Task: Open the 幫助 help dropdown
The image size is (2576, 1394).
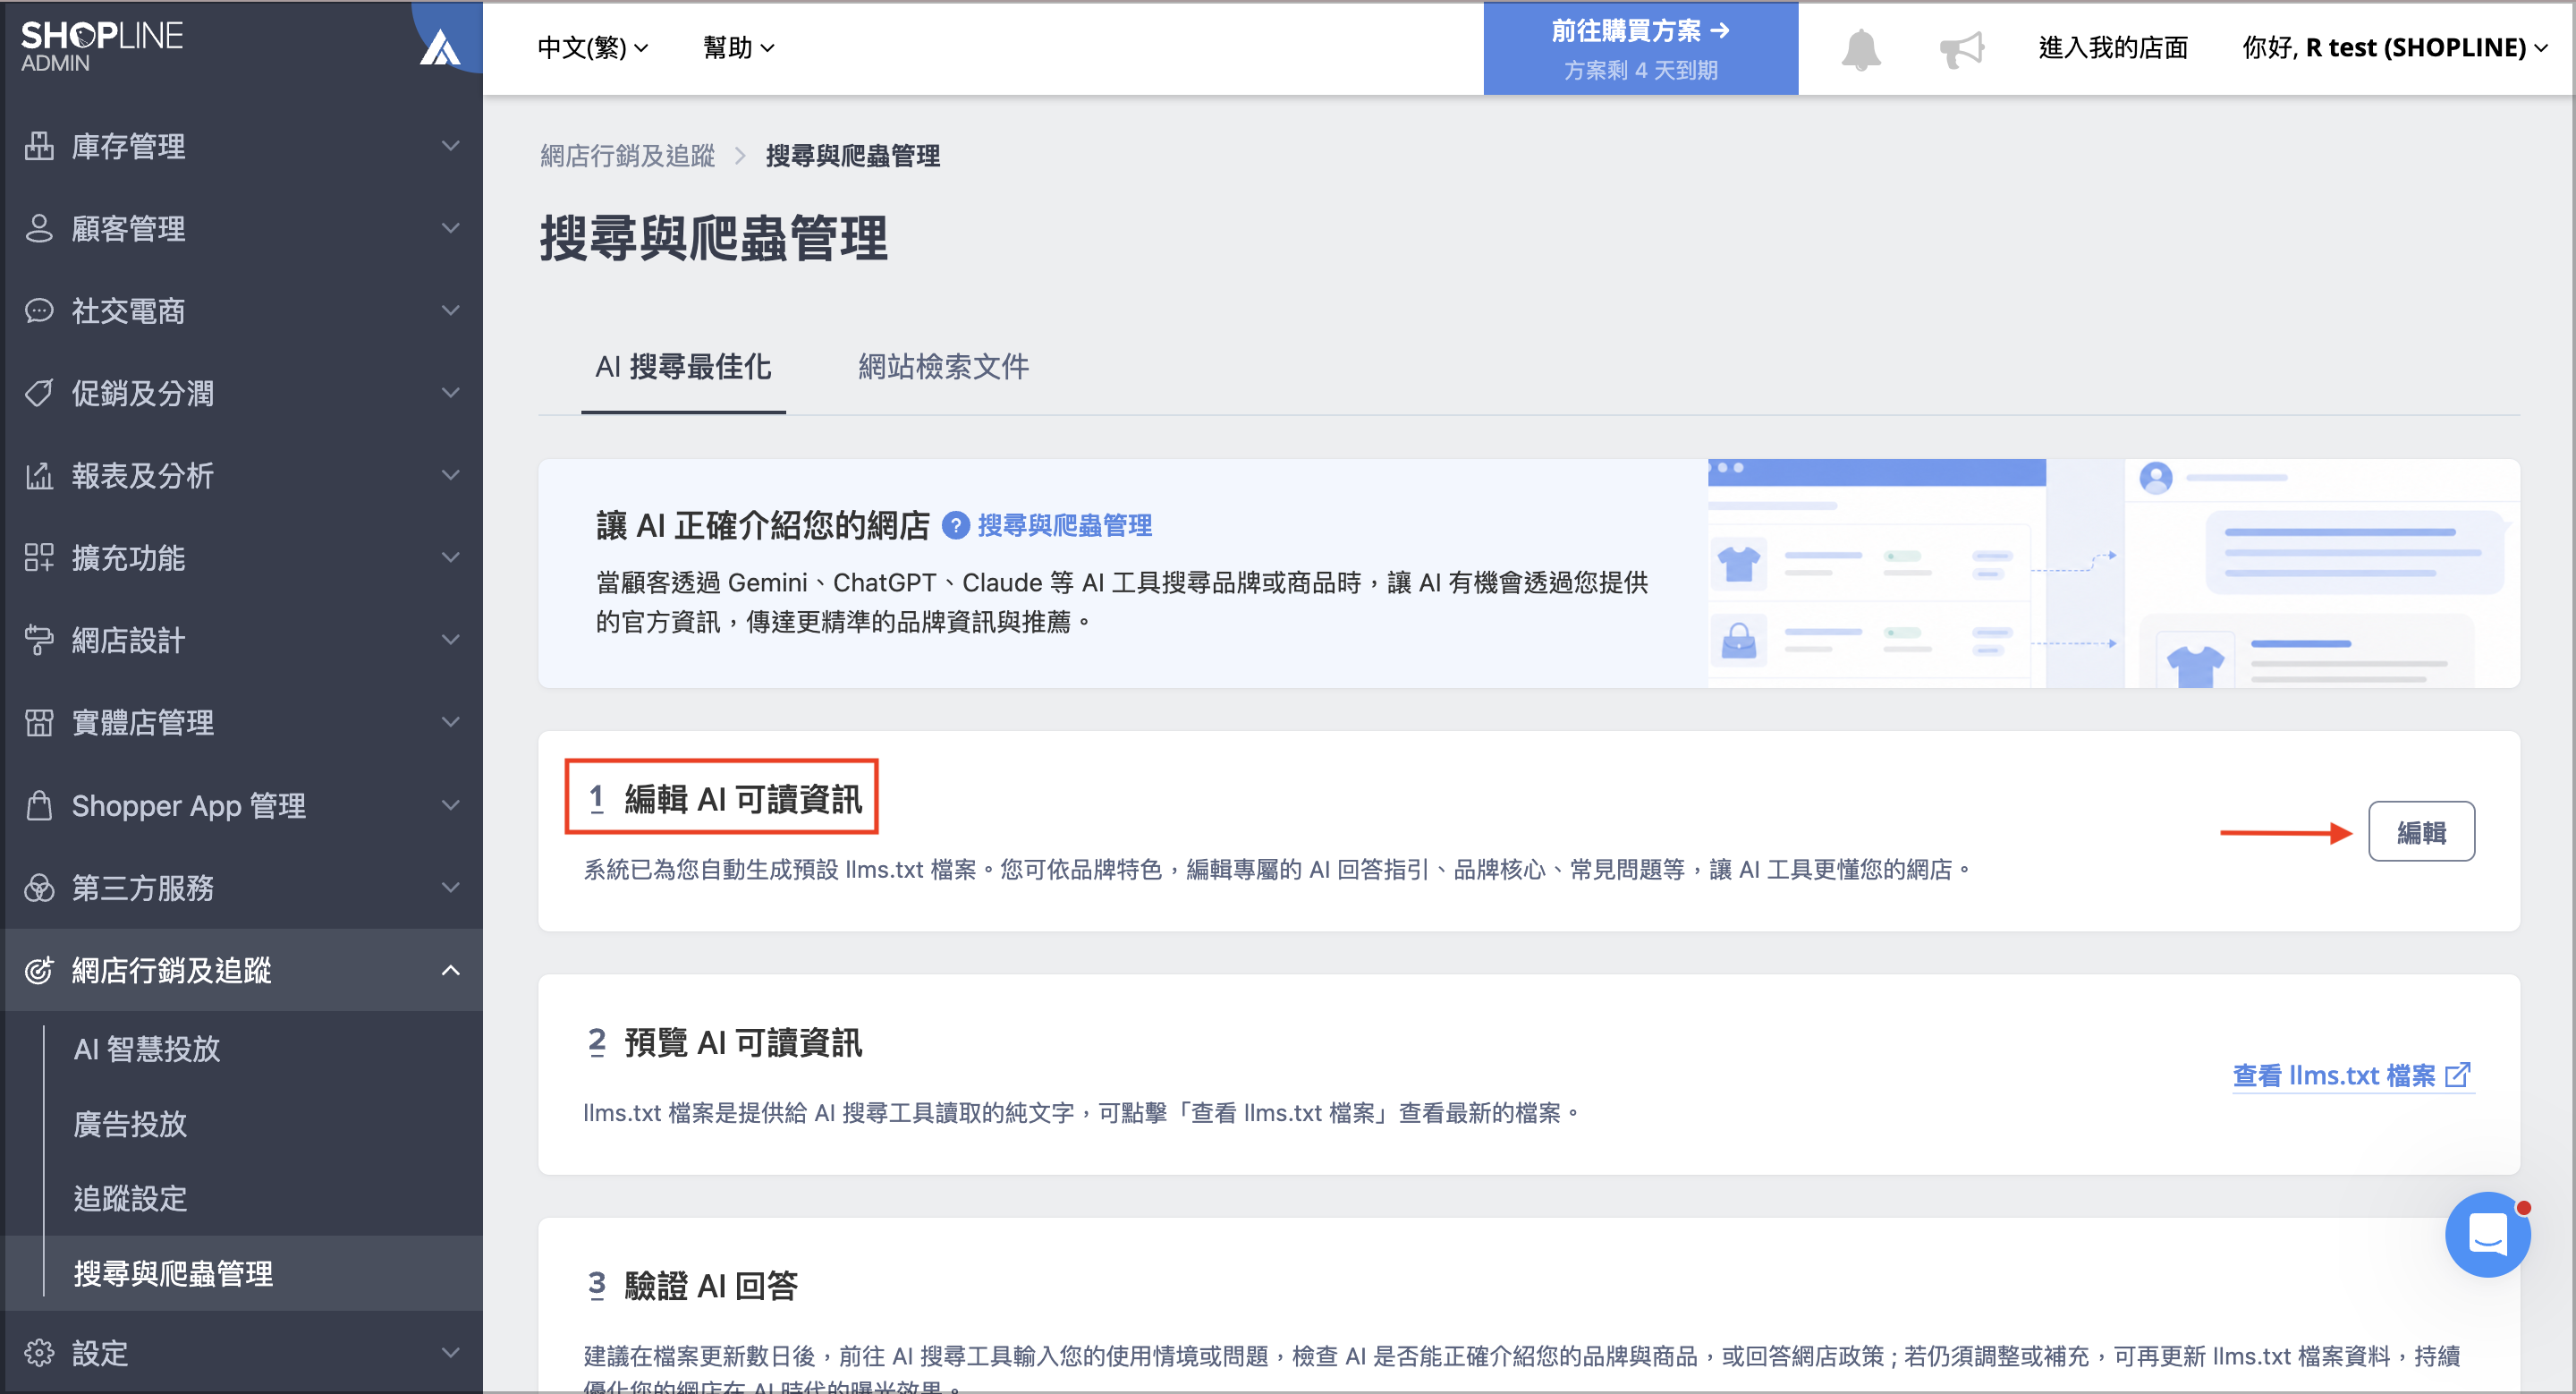Action: pos(738,47)
